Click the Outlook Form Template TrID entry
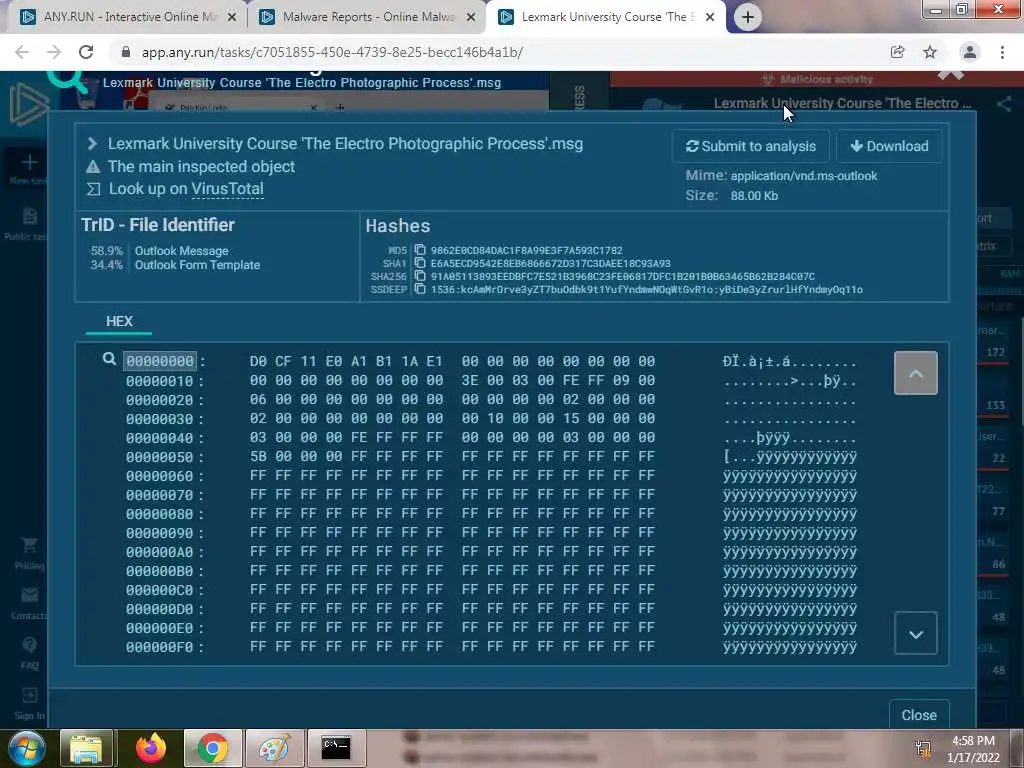This screenshot has width=1024, height=768. point(197,265)
